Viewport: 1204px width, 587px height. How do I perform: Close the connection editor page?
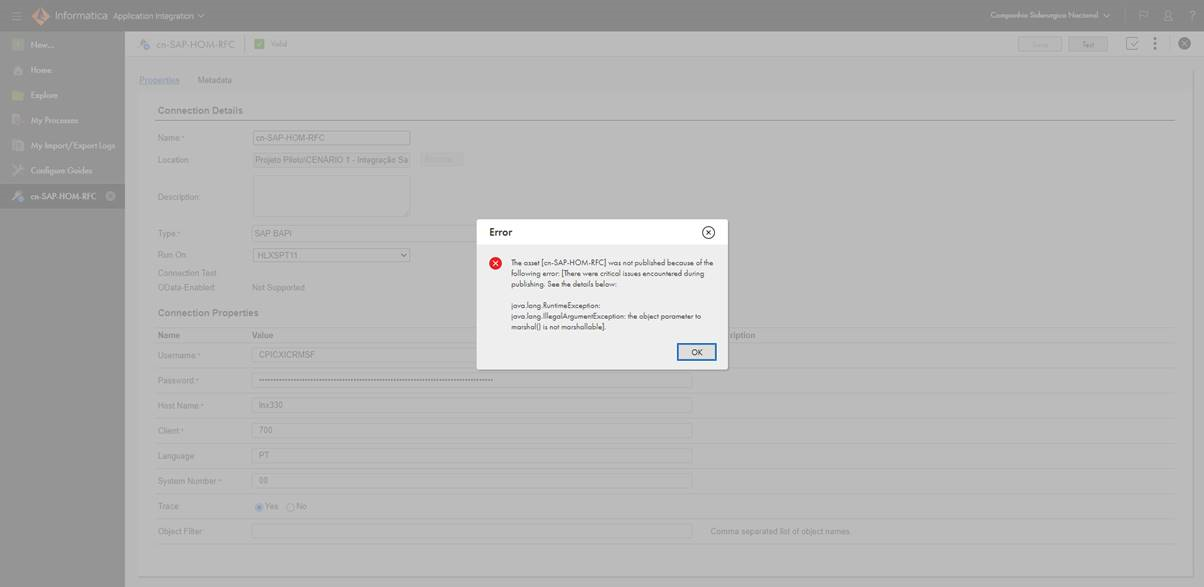1184,44
